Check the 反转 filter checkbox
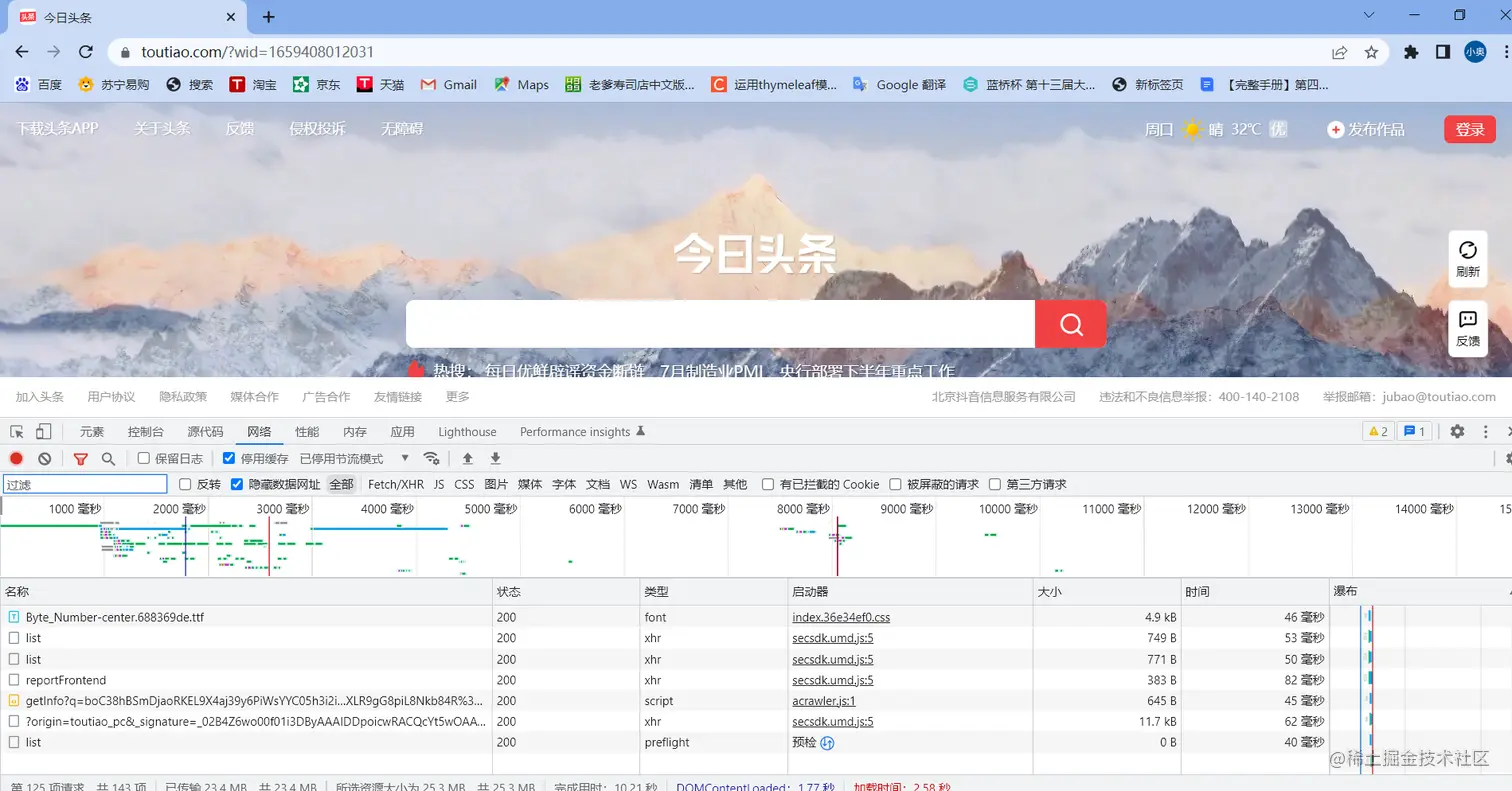 185,484
